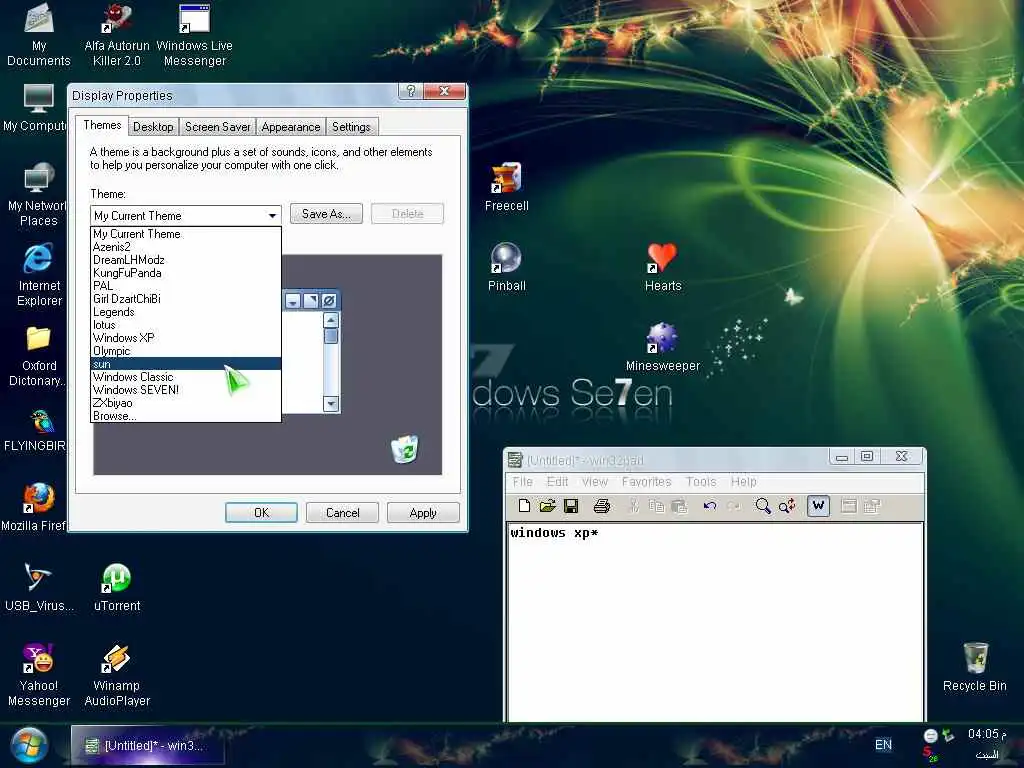Screen dimensions: 1024x768
Task: Click Cancel in Display Properties
Action: [342, 513]
